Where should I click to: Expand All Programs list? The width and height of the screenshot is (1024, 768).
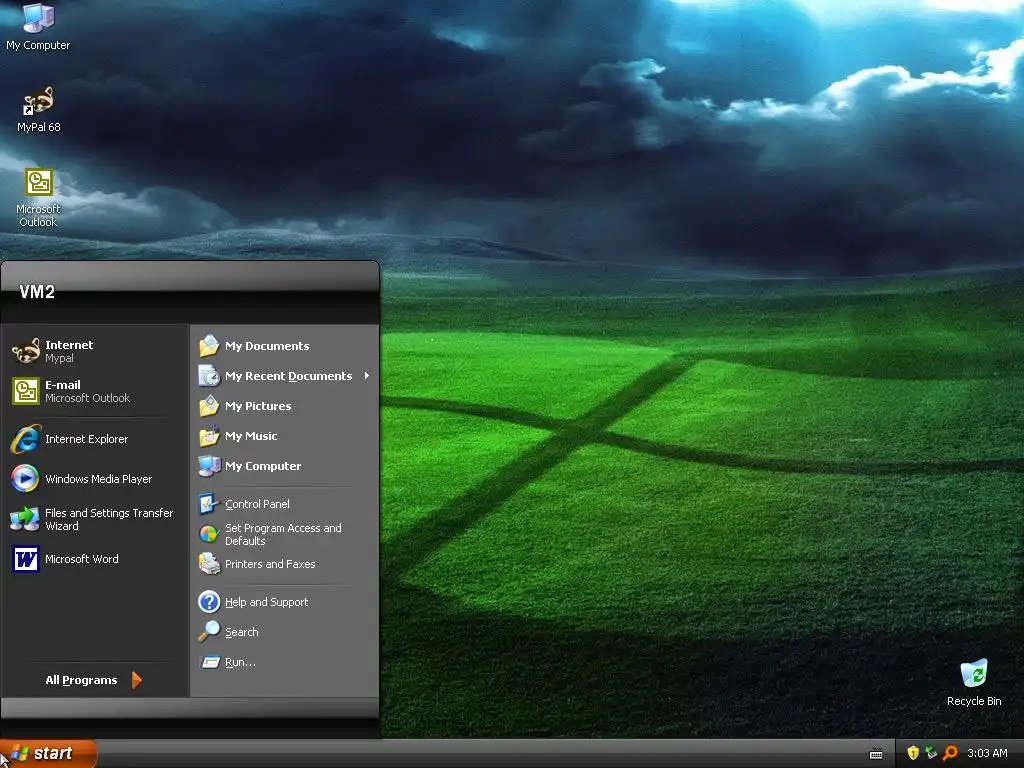(x=93, y=680)
